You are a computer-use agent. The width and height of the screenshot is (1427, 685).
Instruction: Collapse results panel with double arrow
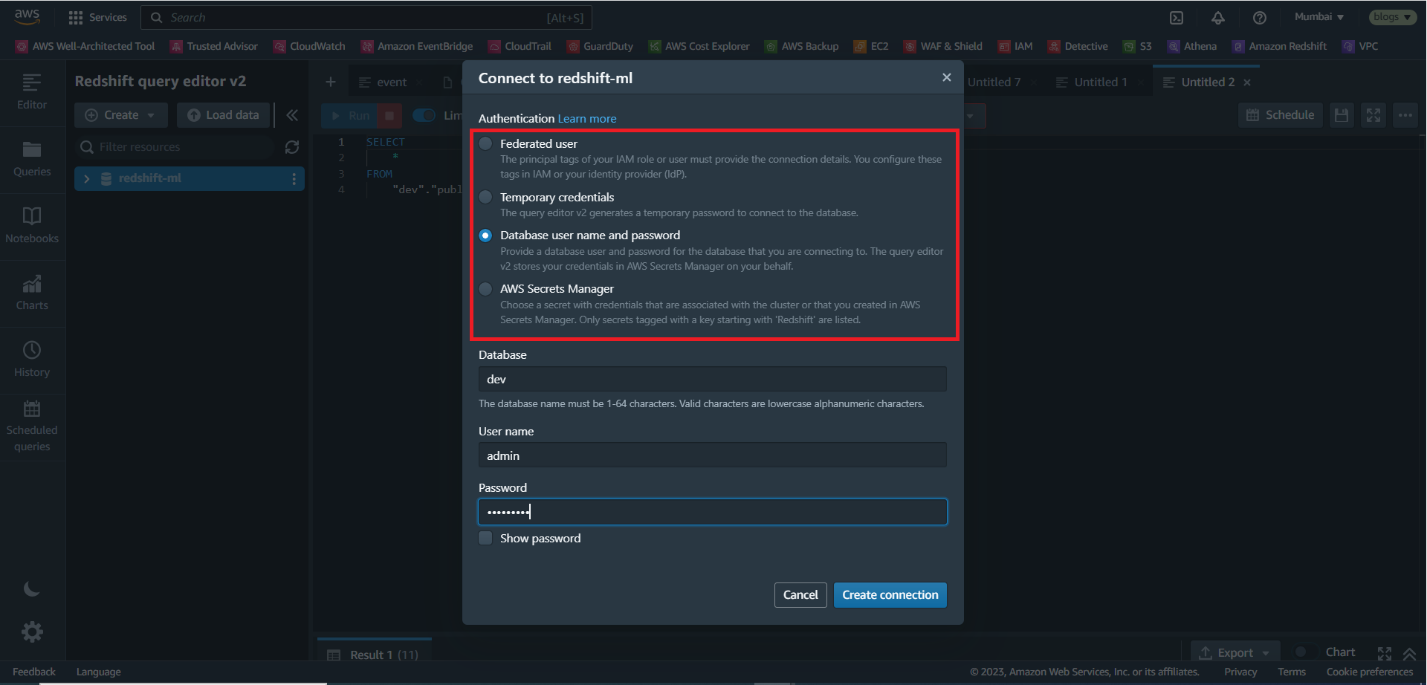(x=1409, y=653)
